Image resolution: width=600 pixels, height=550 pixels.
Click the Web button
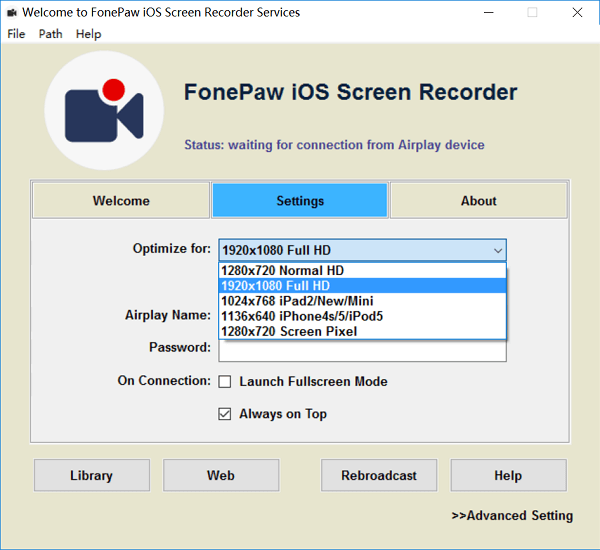point(221,475)
